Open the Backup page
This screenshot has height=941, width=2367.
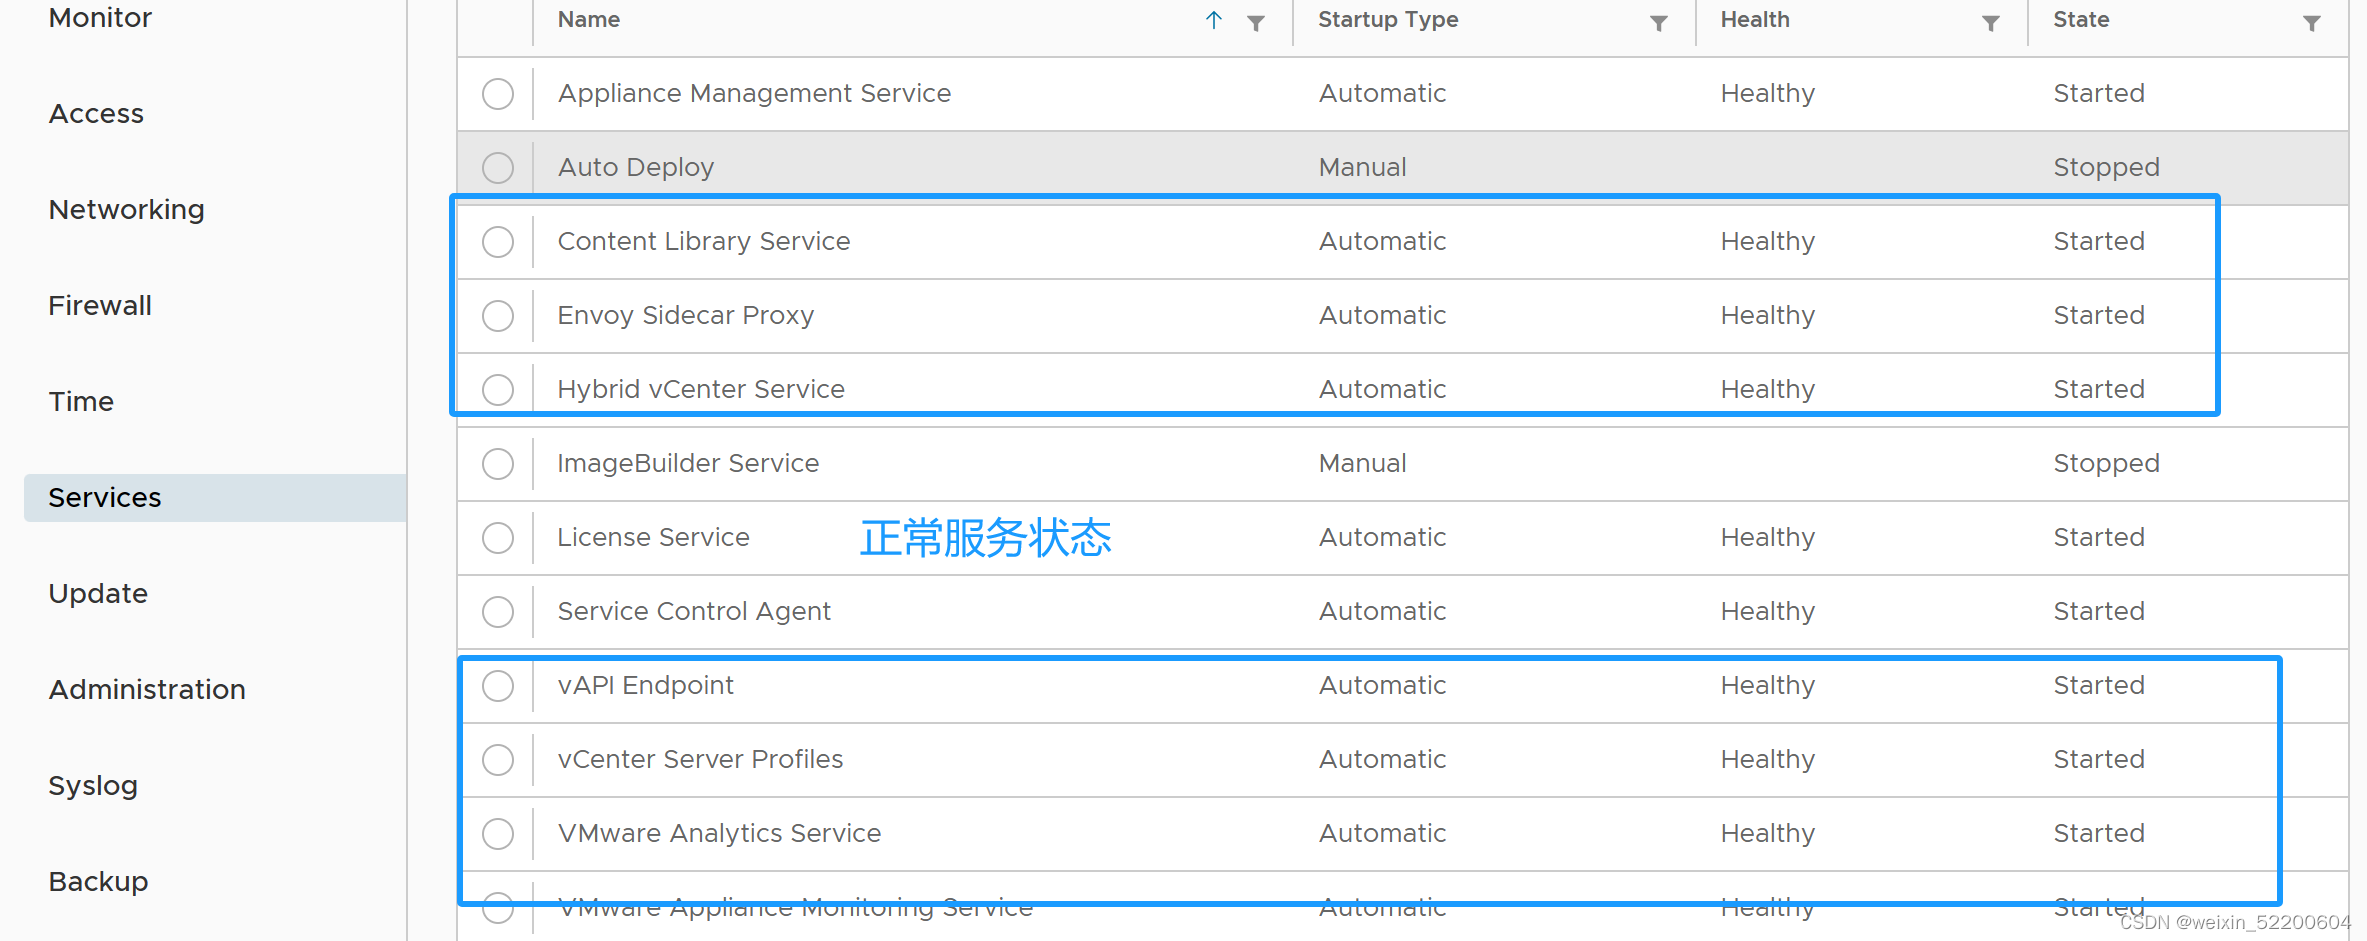pyautogui.click(x=98, y=882)
